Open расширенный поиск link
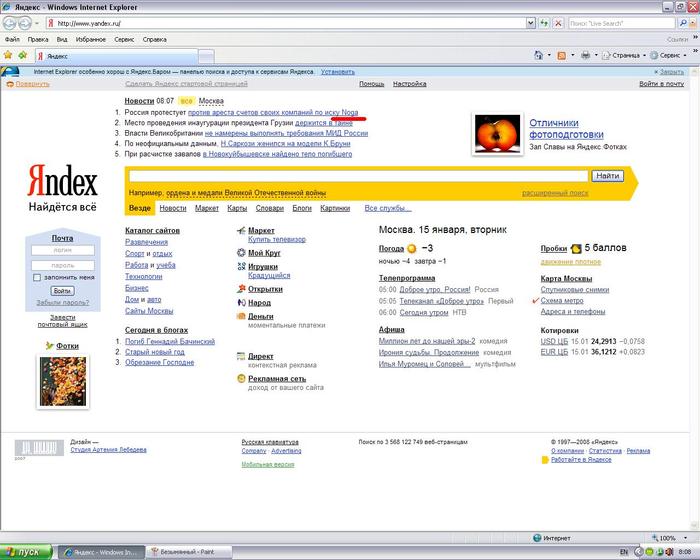Viewport: 700px width, 560px height. click(x=555, y=193)
